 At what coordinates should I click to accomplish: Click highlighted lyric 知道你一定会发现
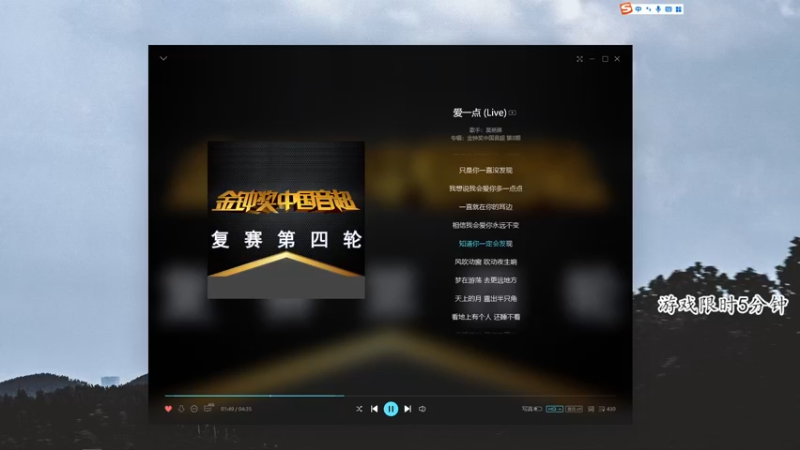(x=486, y=244)
